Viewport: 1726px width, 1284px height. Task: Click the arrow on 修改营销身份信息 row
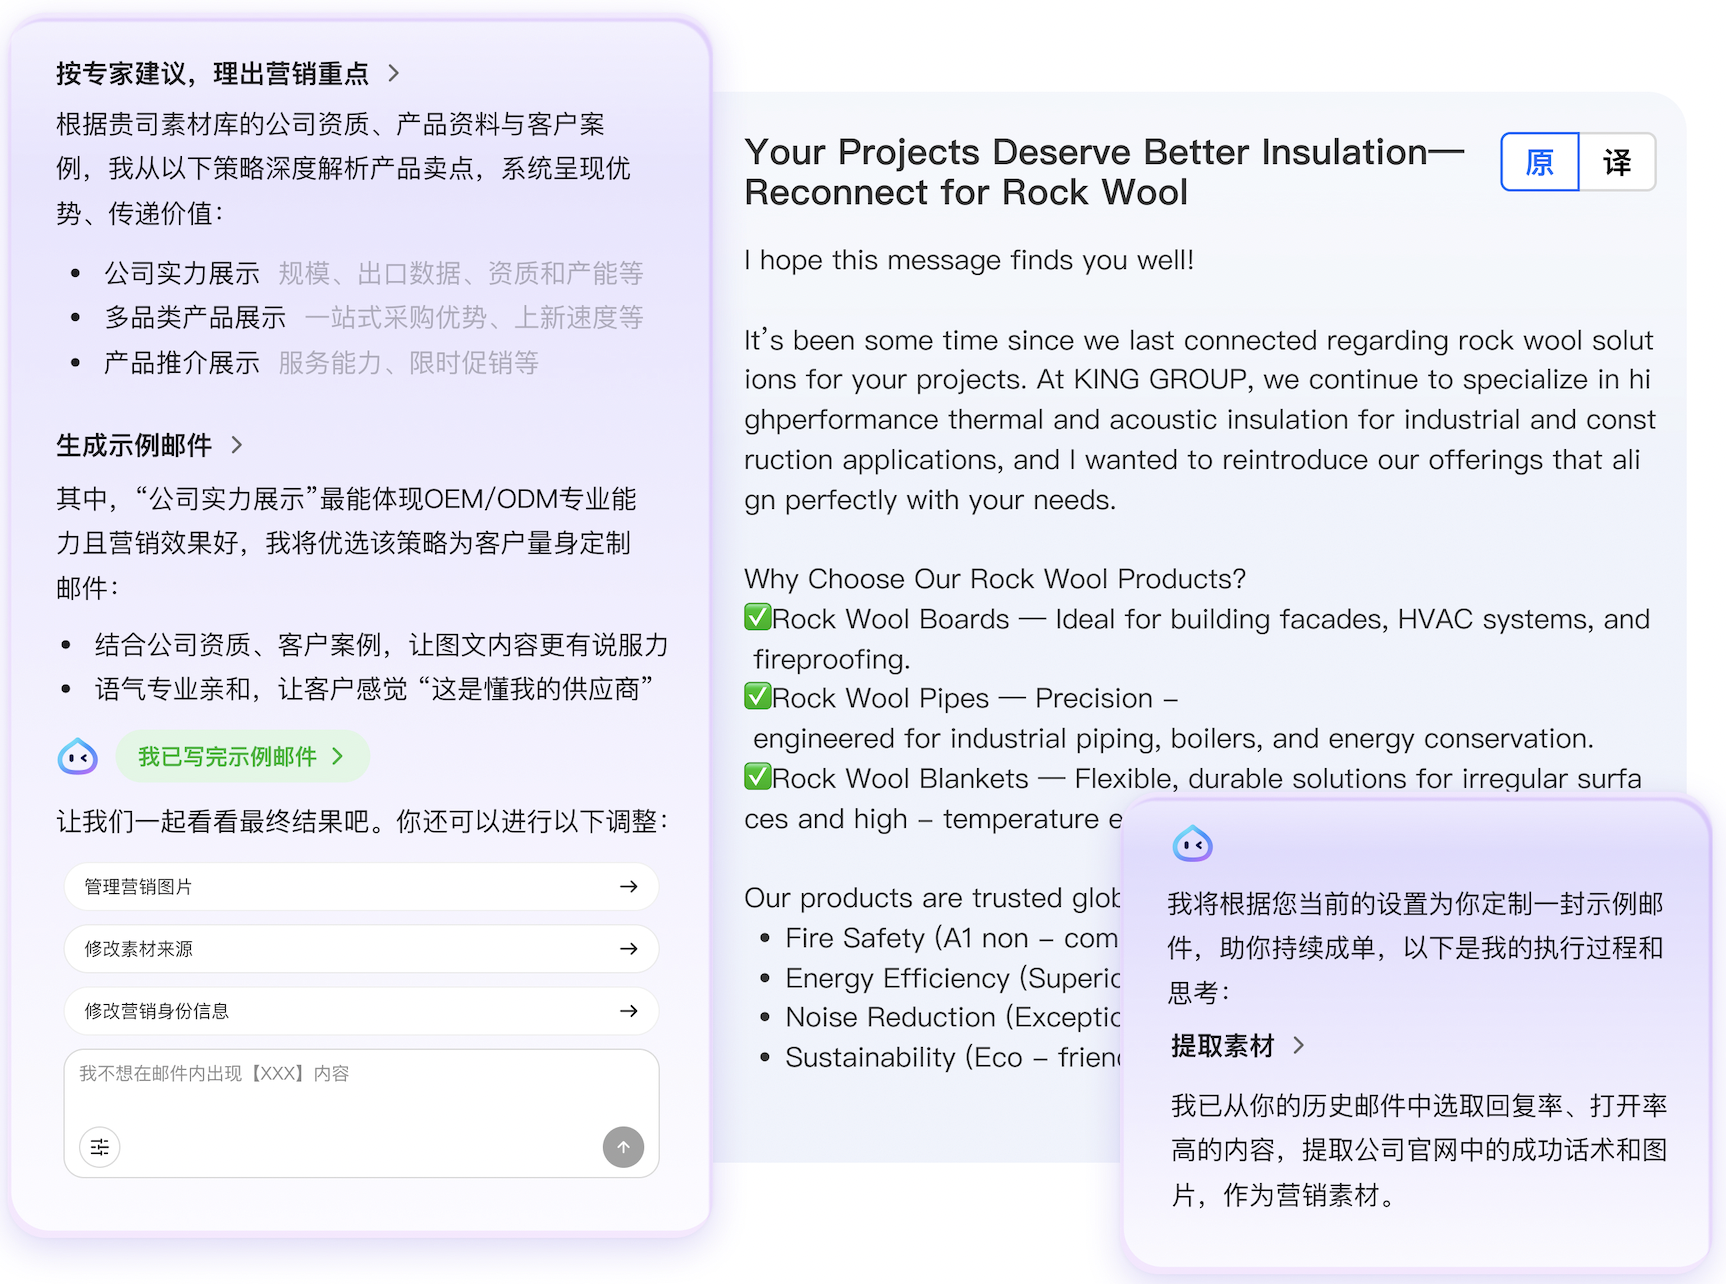[x=628, y=1011]
